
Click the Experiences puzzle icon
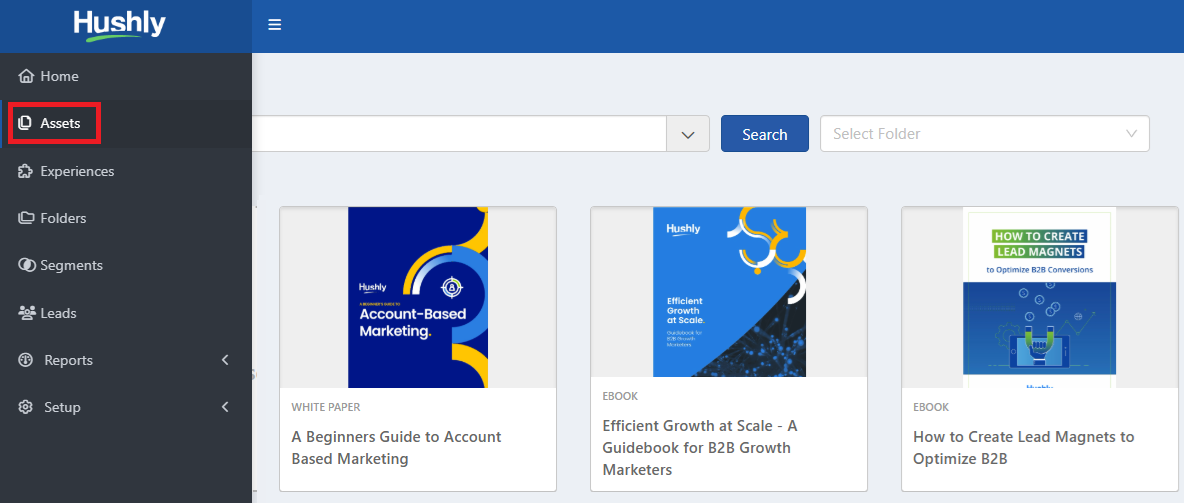pos(26,171)
